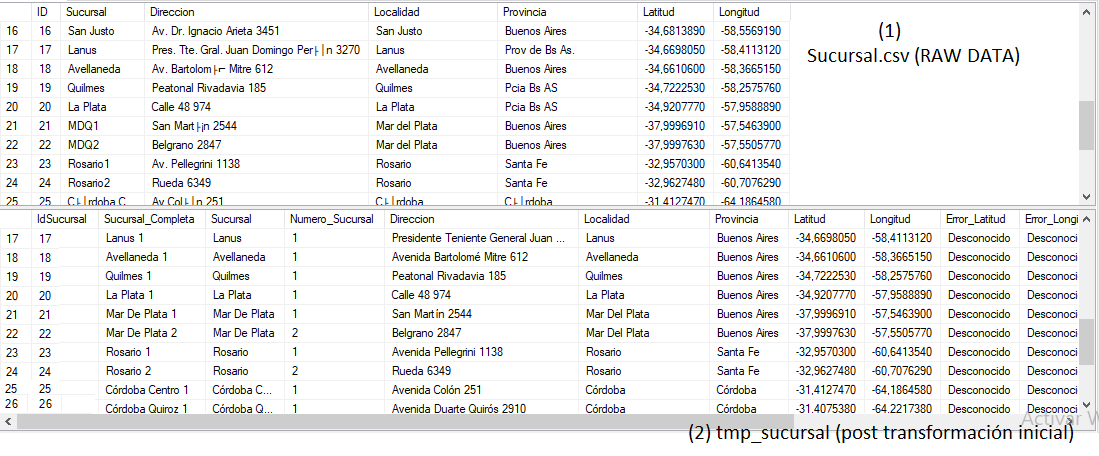This screenshot has height=456, width=1099.
Task: Select the Latitud value -34,6813890
Action: (676, 31)
